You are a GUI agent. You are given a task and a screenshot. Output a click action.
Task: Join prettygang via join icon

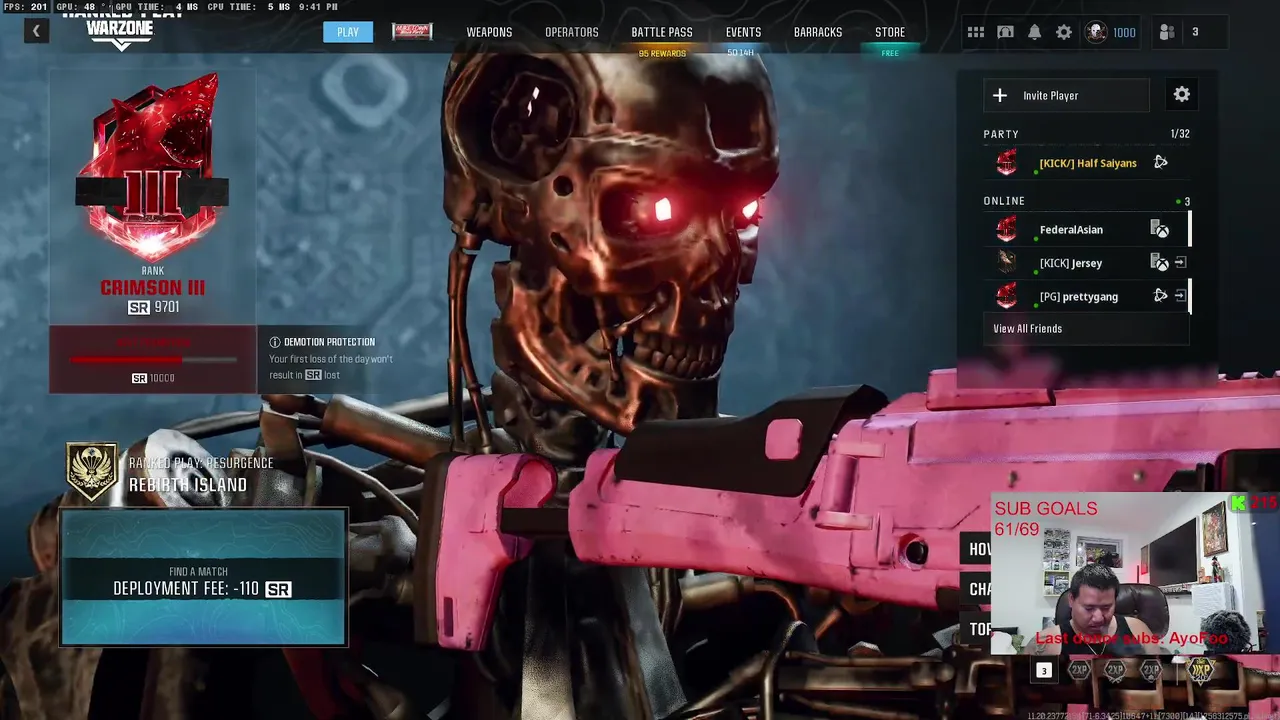(x=1180, y=296)
